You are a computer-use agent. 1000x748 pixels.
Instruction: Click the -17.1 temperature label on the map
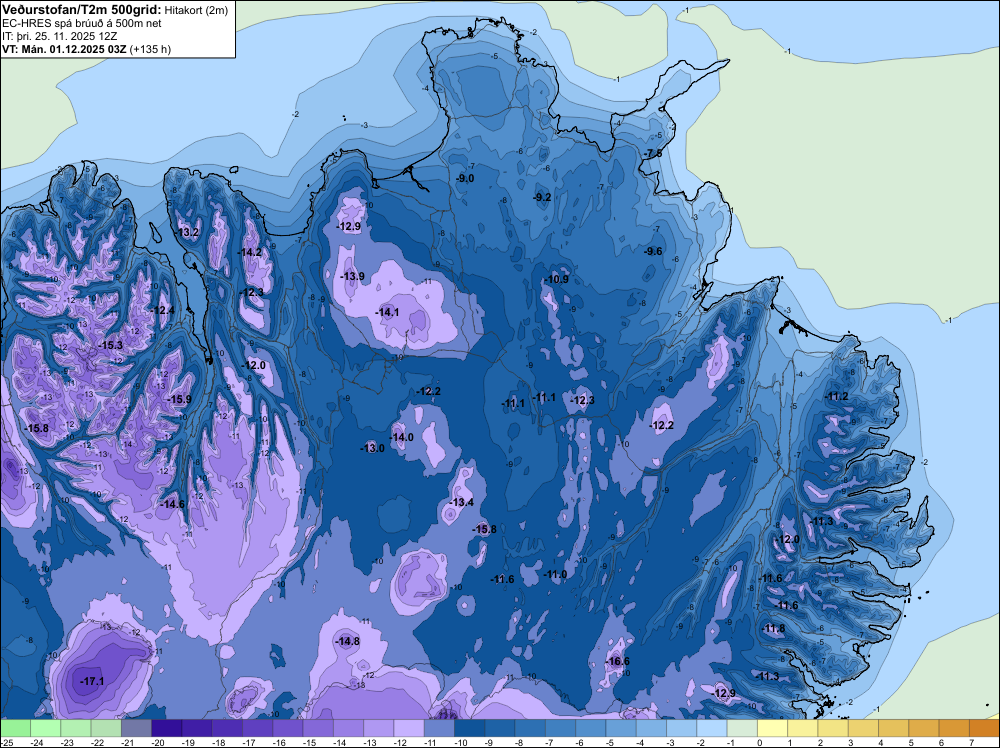click(x=92, y=681)
